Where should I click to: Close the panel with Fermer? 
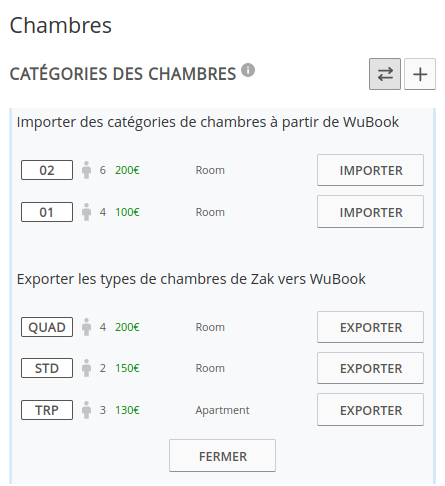[x=222, y=456]
